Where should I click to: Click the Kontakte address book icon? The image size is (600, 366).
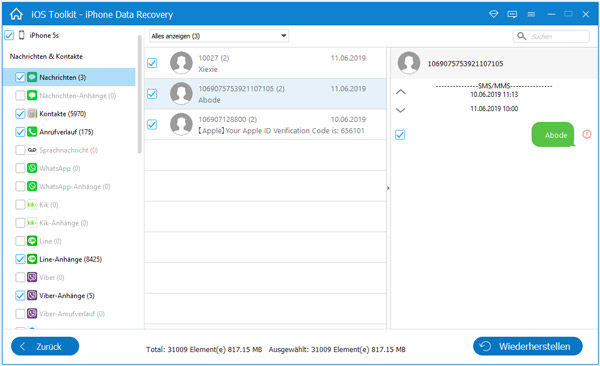[x=32, y=114]
